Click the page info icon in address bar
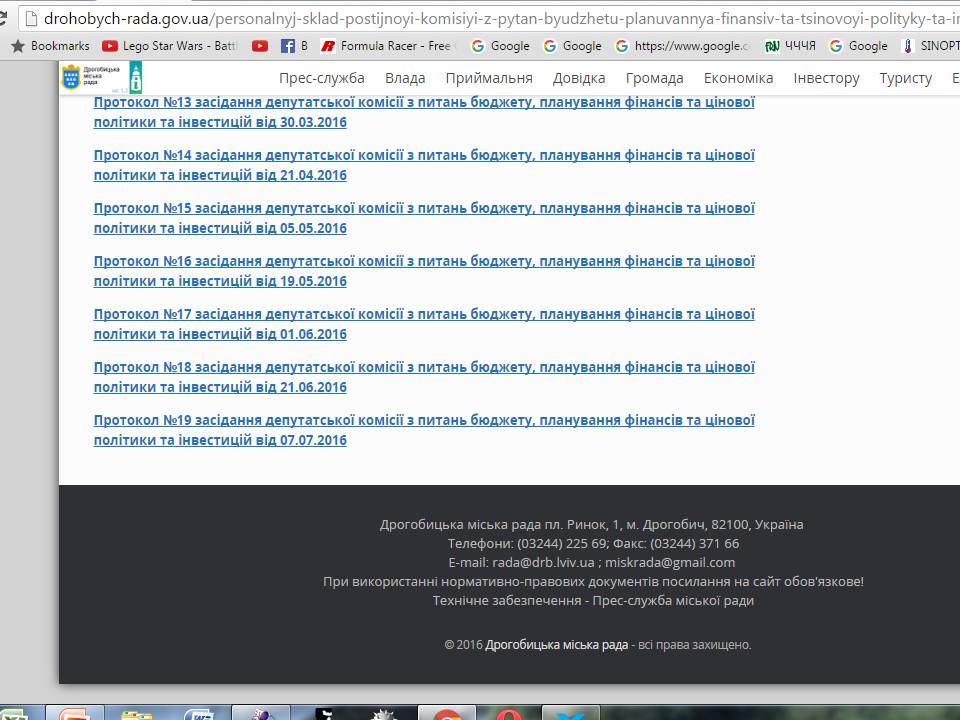This screenshot has width=960, height=720. click(x=31, y=18)
